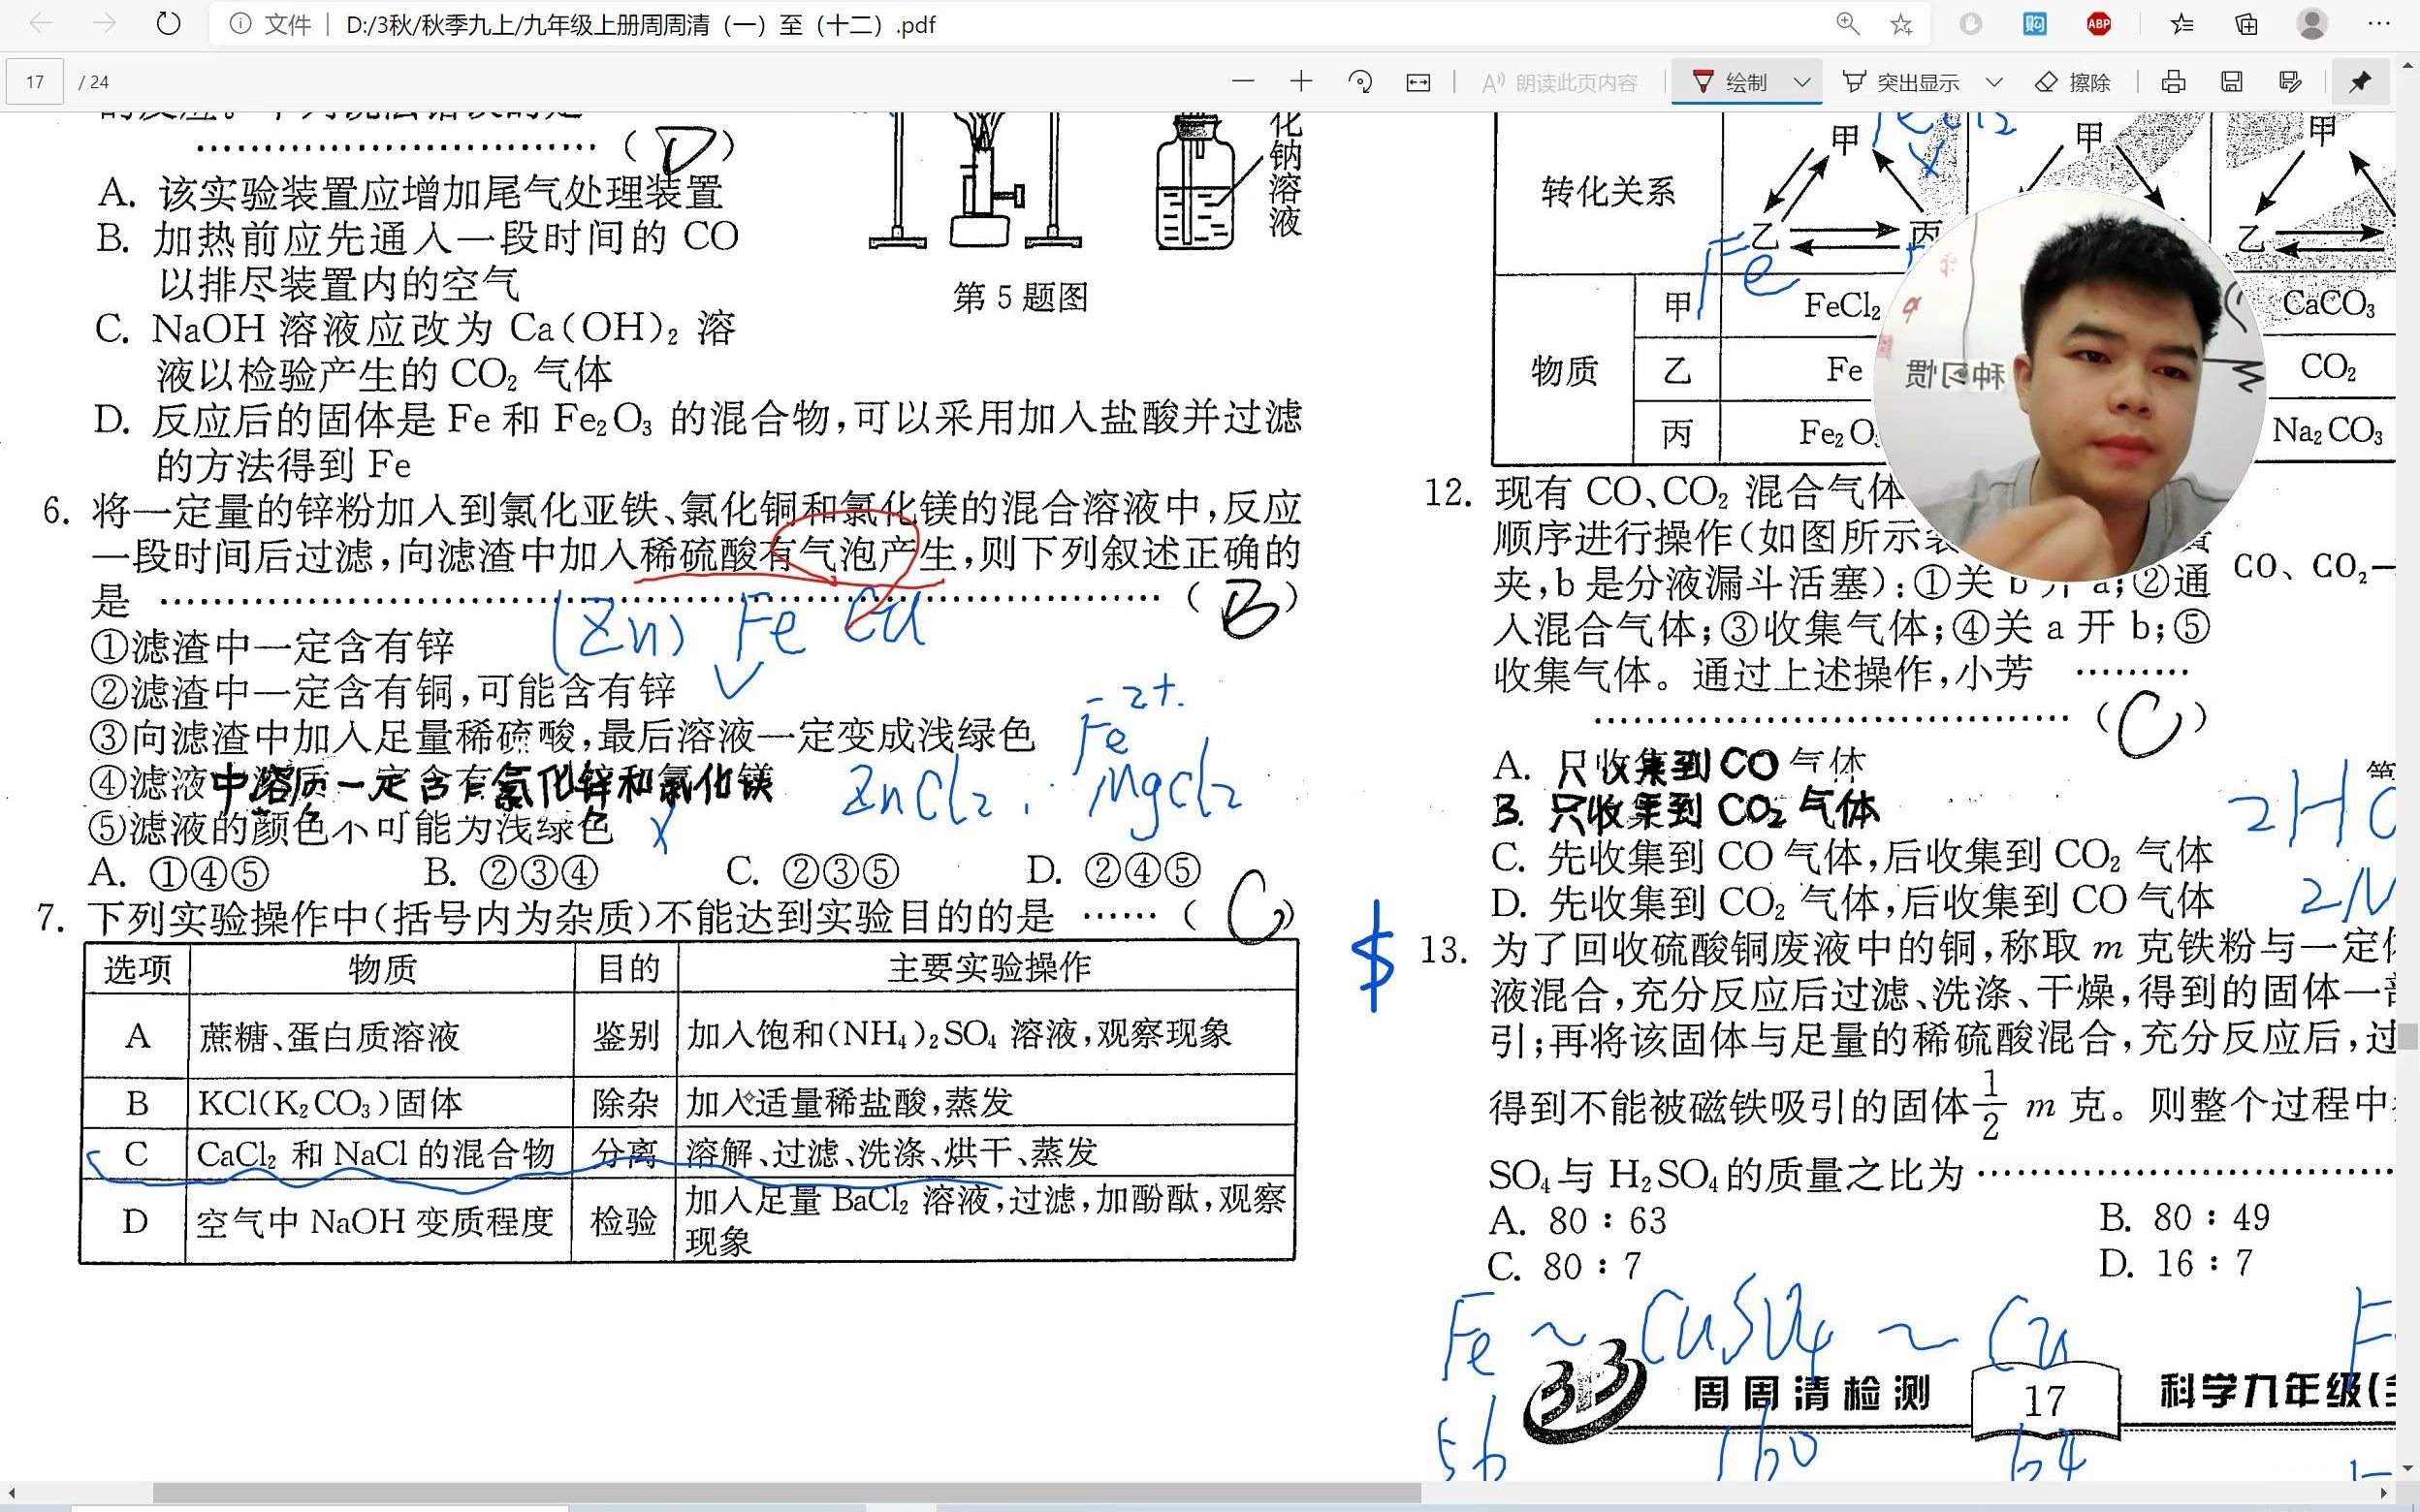Click the line '①滤渣中一定含有锌'

pyautogui.click(x=271, y=647)
